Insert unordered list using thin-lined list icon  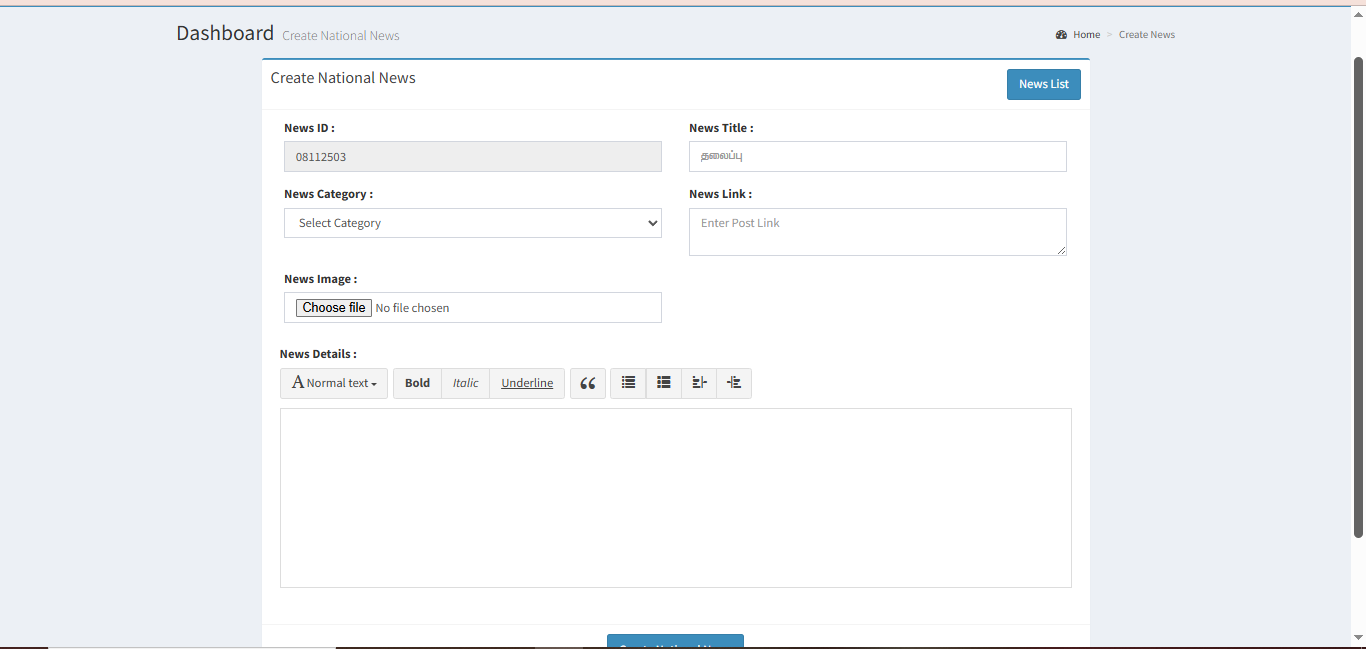[x=628, y=383]
